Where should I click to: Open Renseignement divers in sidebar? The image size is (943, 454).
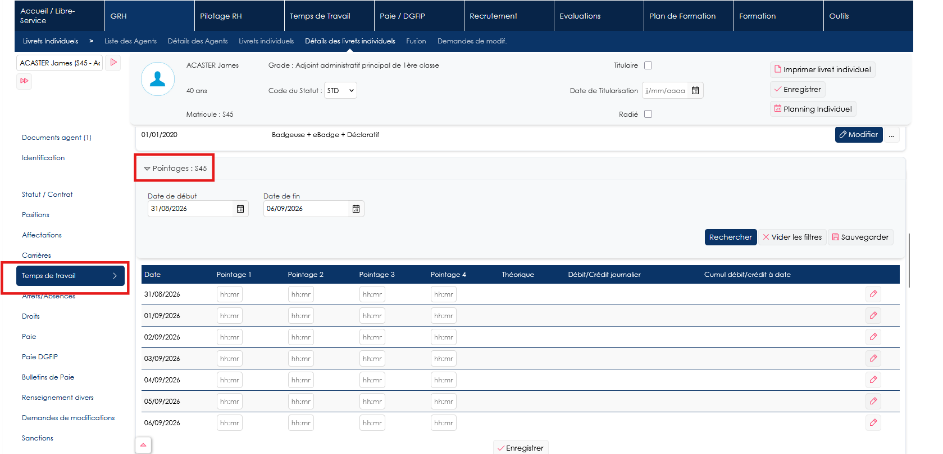point(58,397)
